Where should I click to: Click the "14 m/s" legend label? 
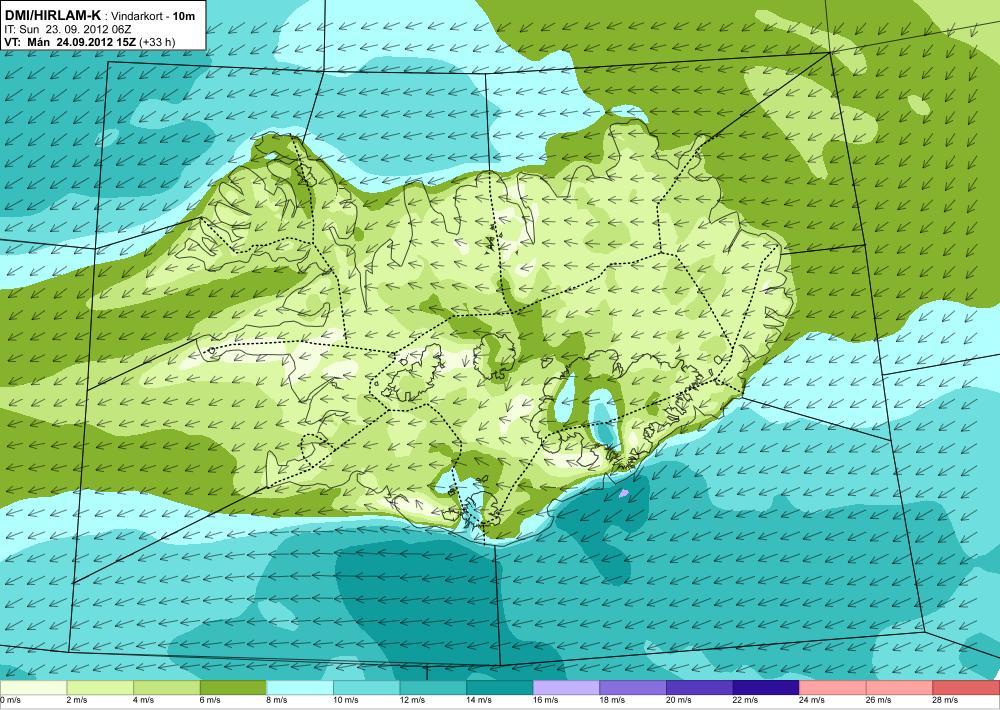479,700
